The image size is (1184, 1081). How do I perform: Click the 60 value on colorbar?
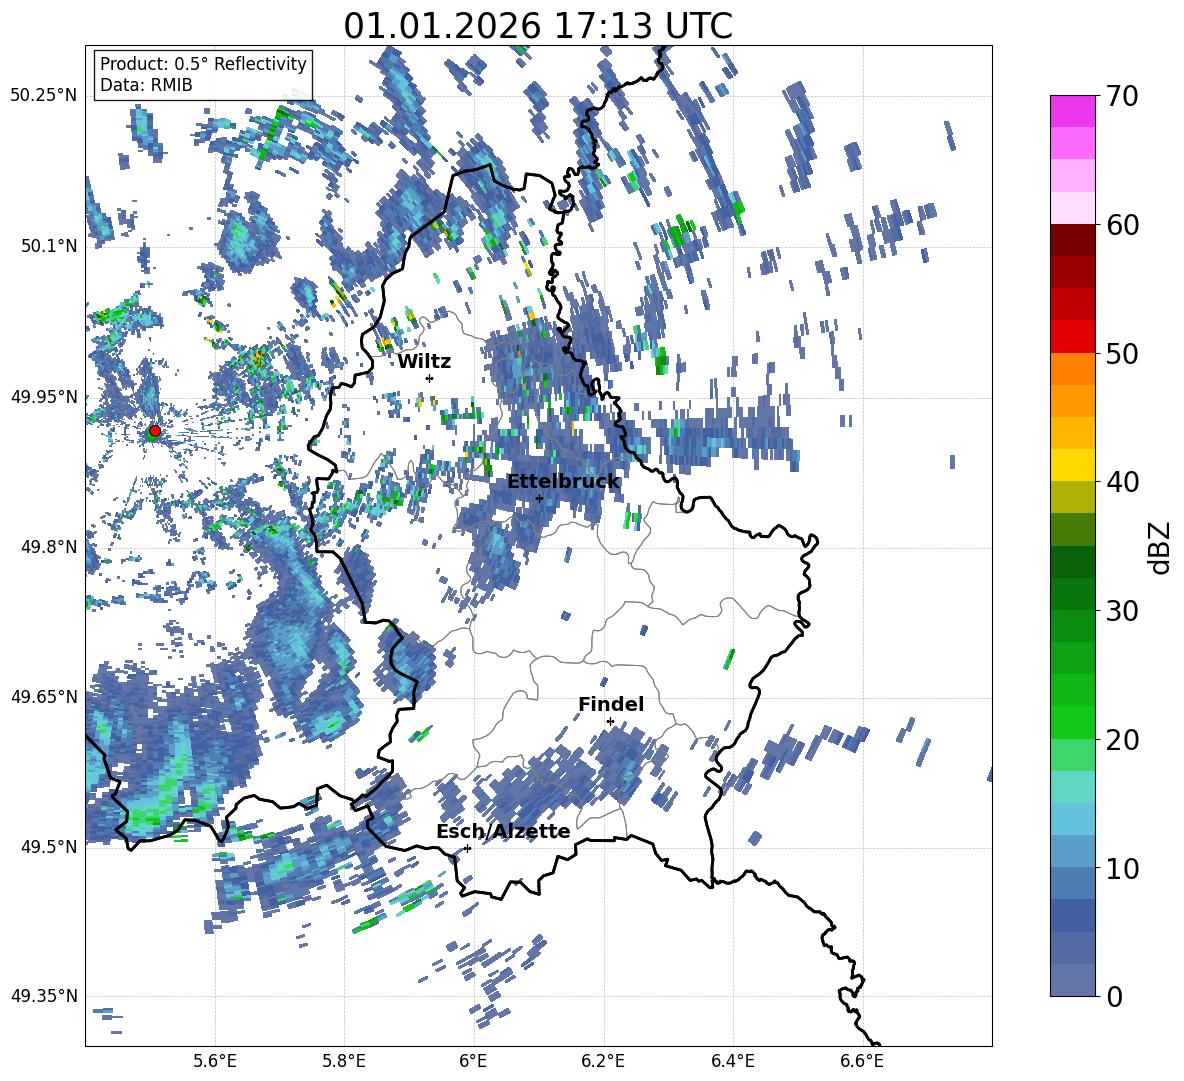(x=1121, y=225)
